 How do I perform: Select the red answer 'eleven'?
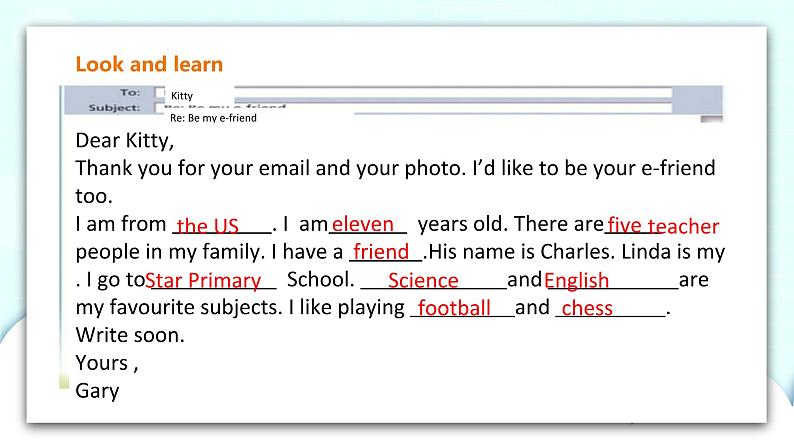click(363, 224)
